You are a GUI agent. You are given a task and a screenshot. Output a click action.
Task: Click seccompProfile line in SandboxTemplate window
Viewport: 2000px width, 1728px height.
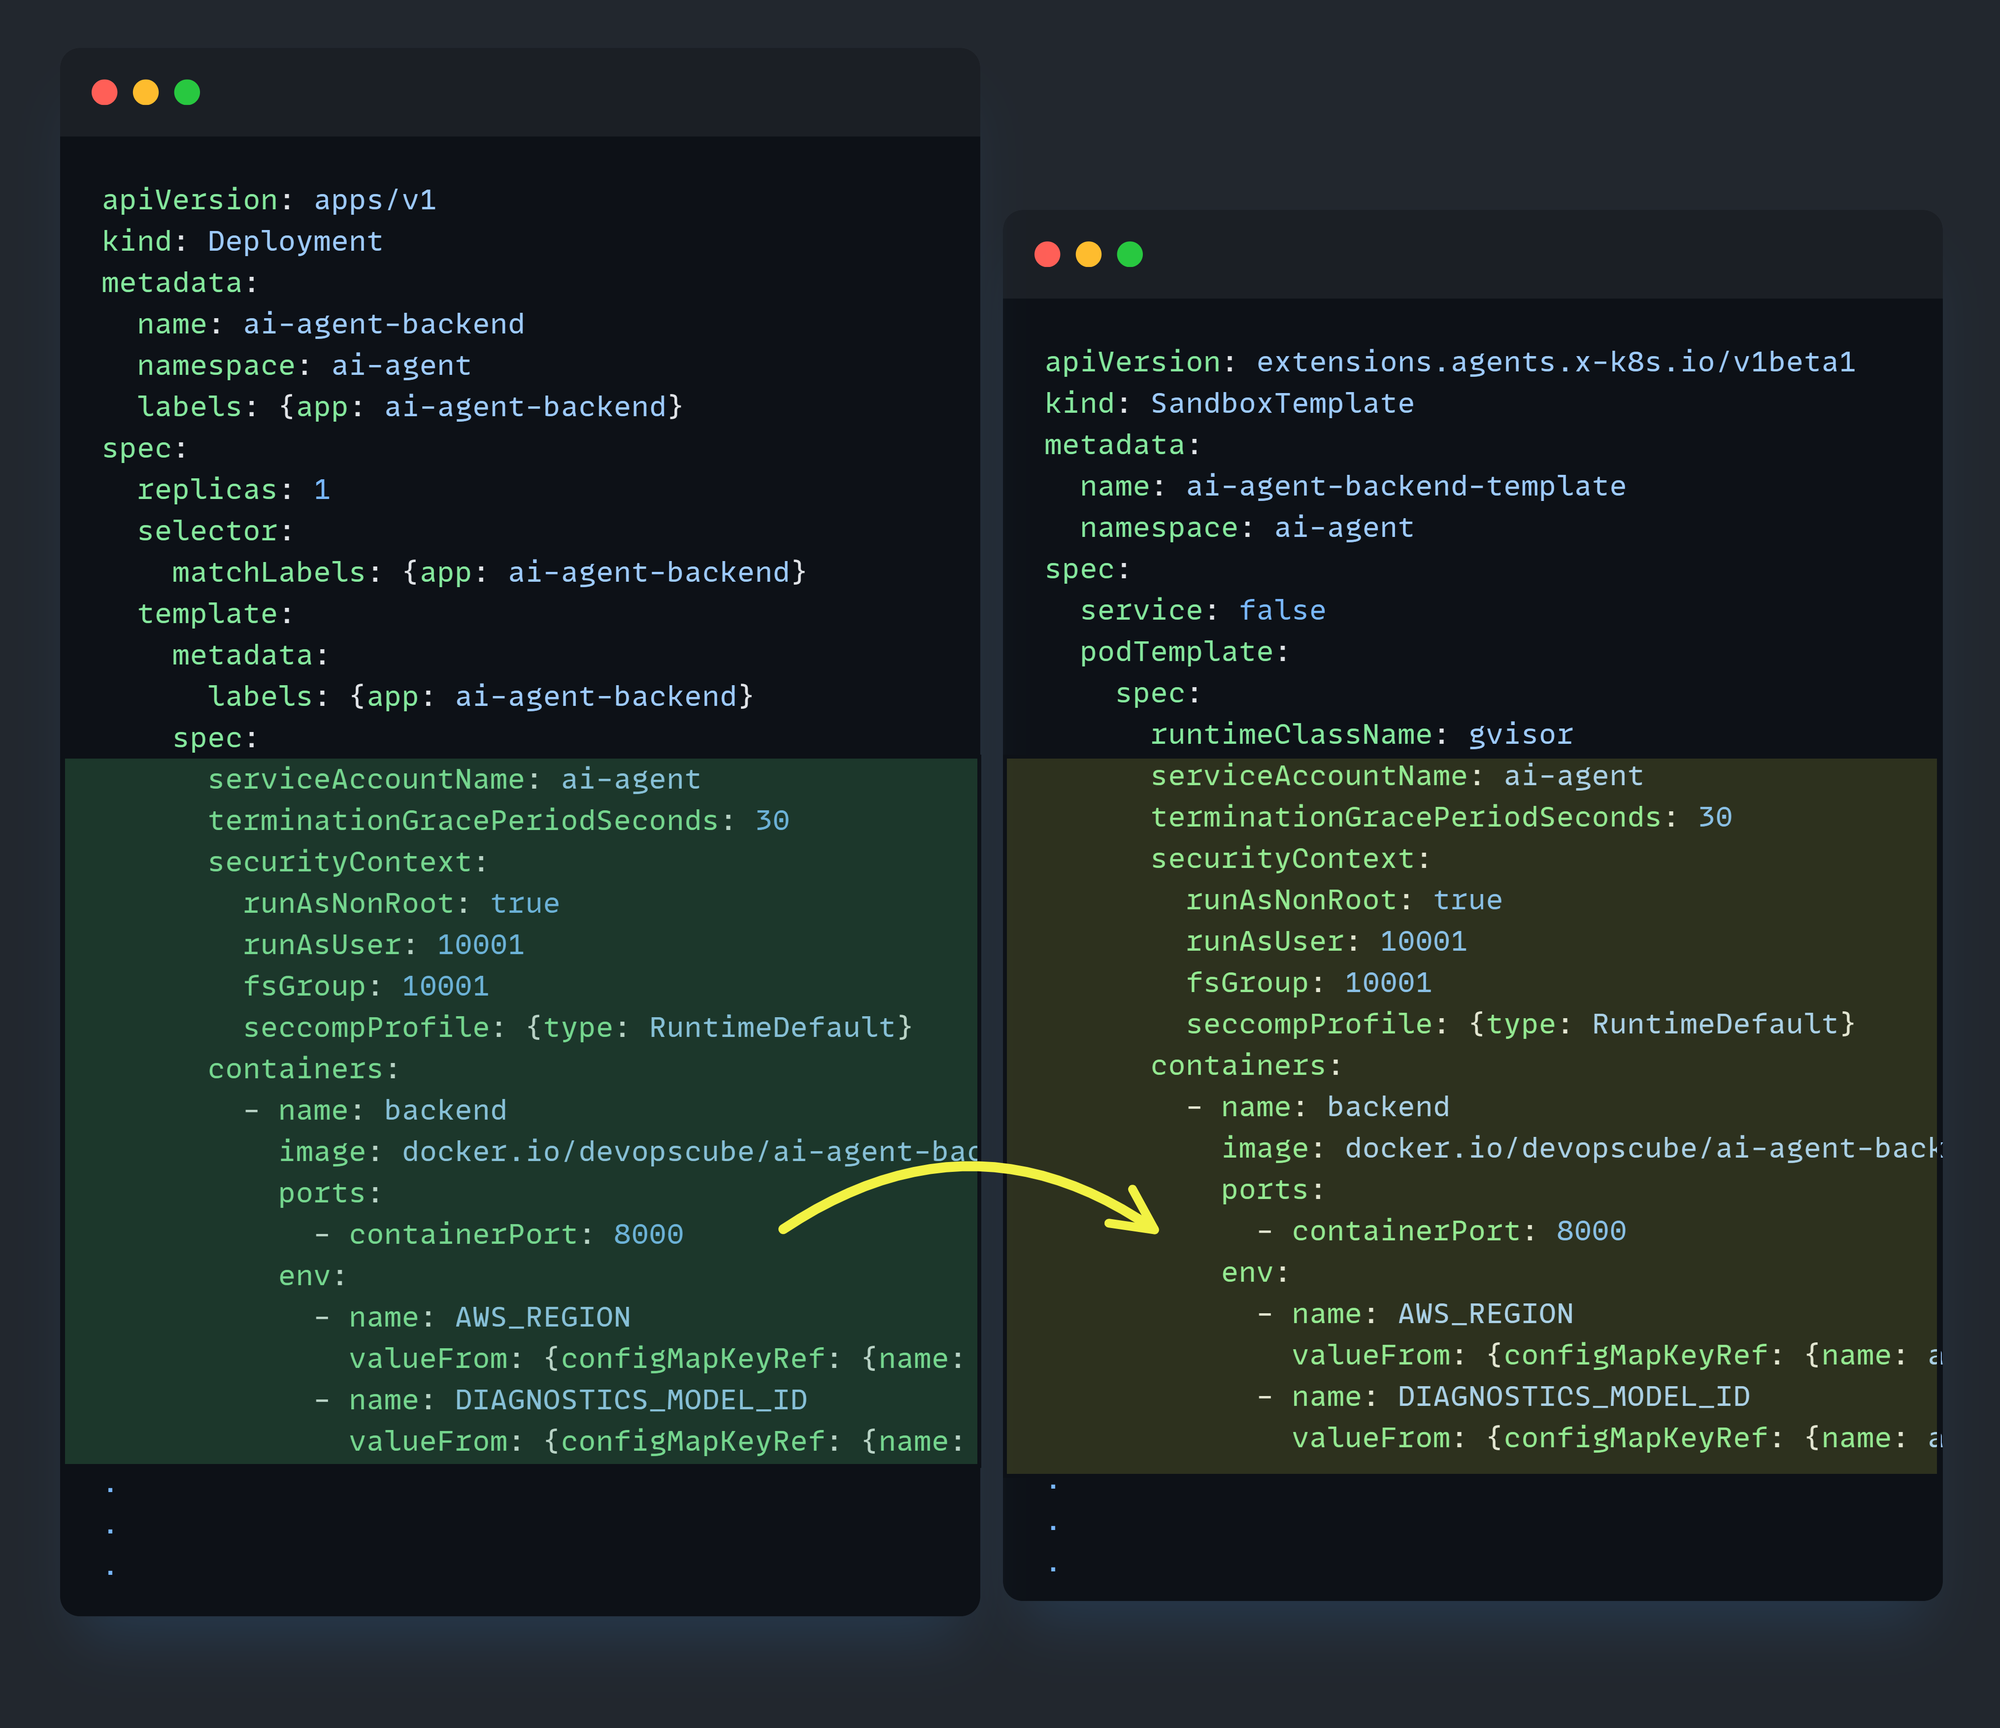click(x=1520, y=1024)
